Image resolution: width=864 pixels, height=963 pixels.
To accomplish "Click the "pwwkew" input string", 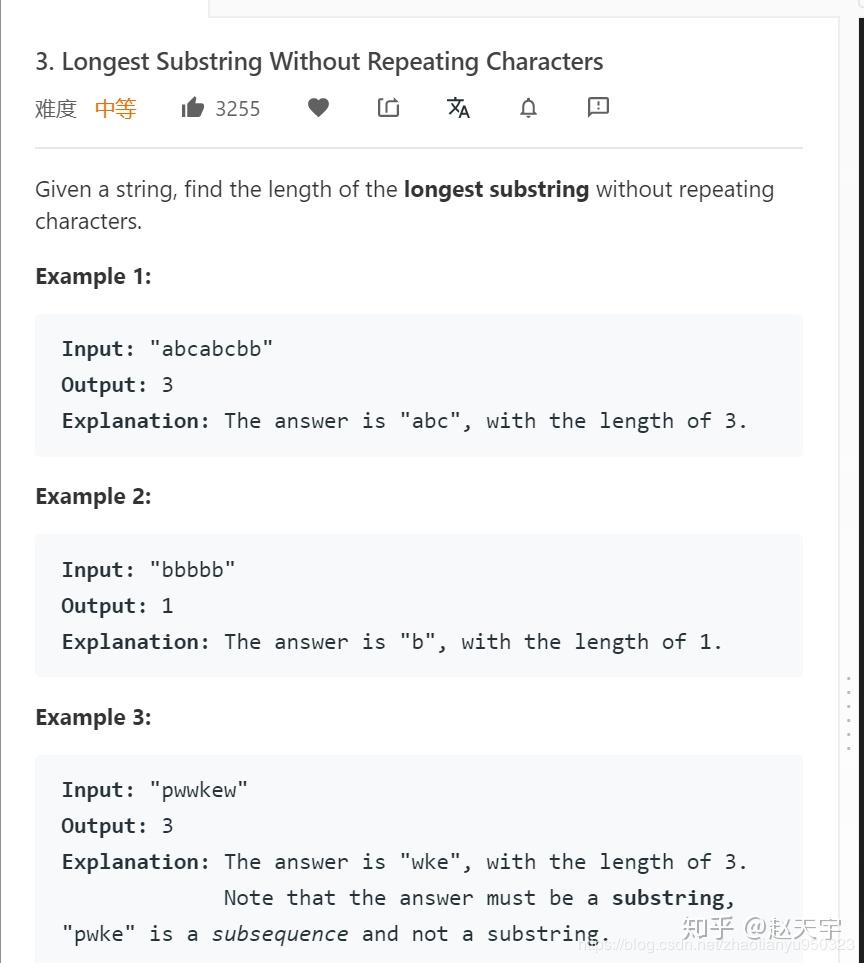I will pyautogui.click(x=198, y=790).
